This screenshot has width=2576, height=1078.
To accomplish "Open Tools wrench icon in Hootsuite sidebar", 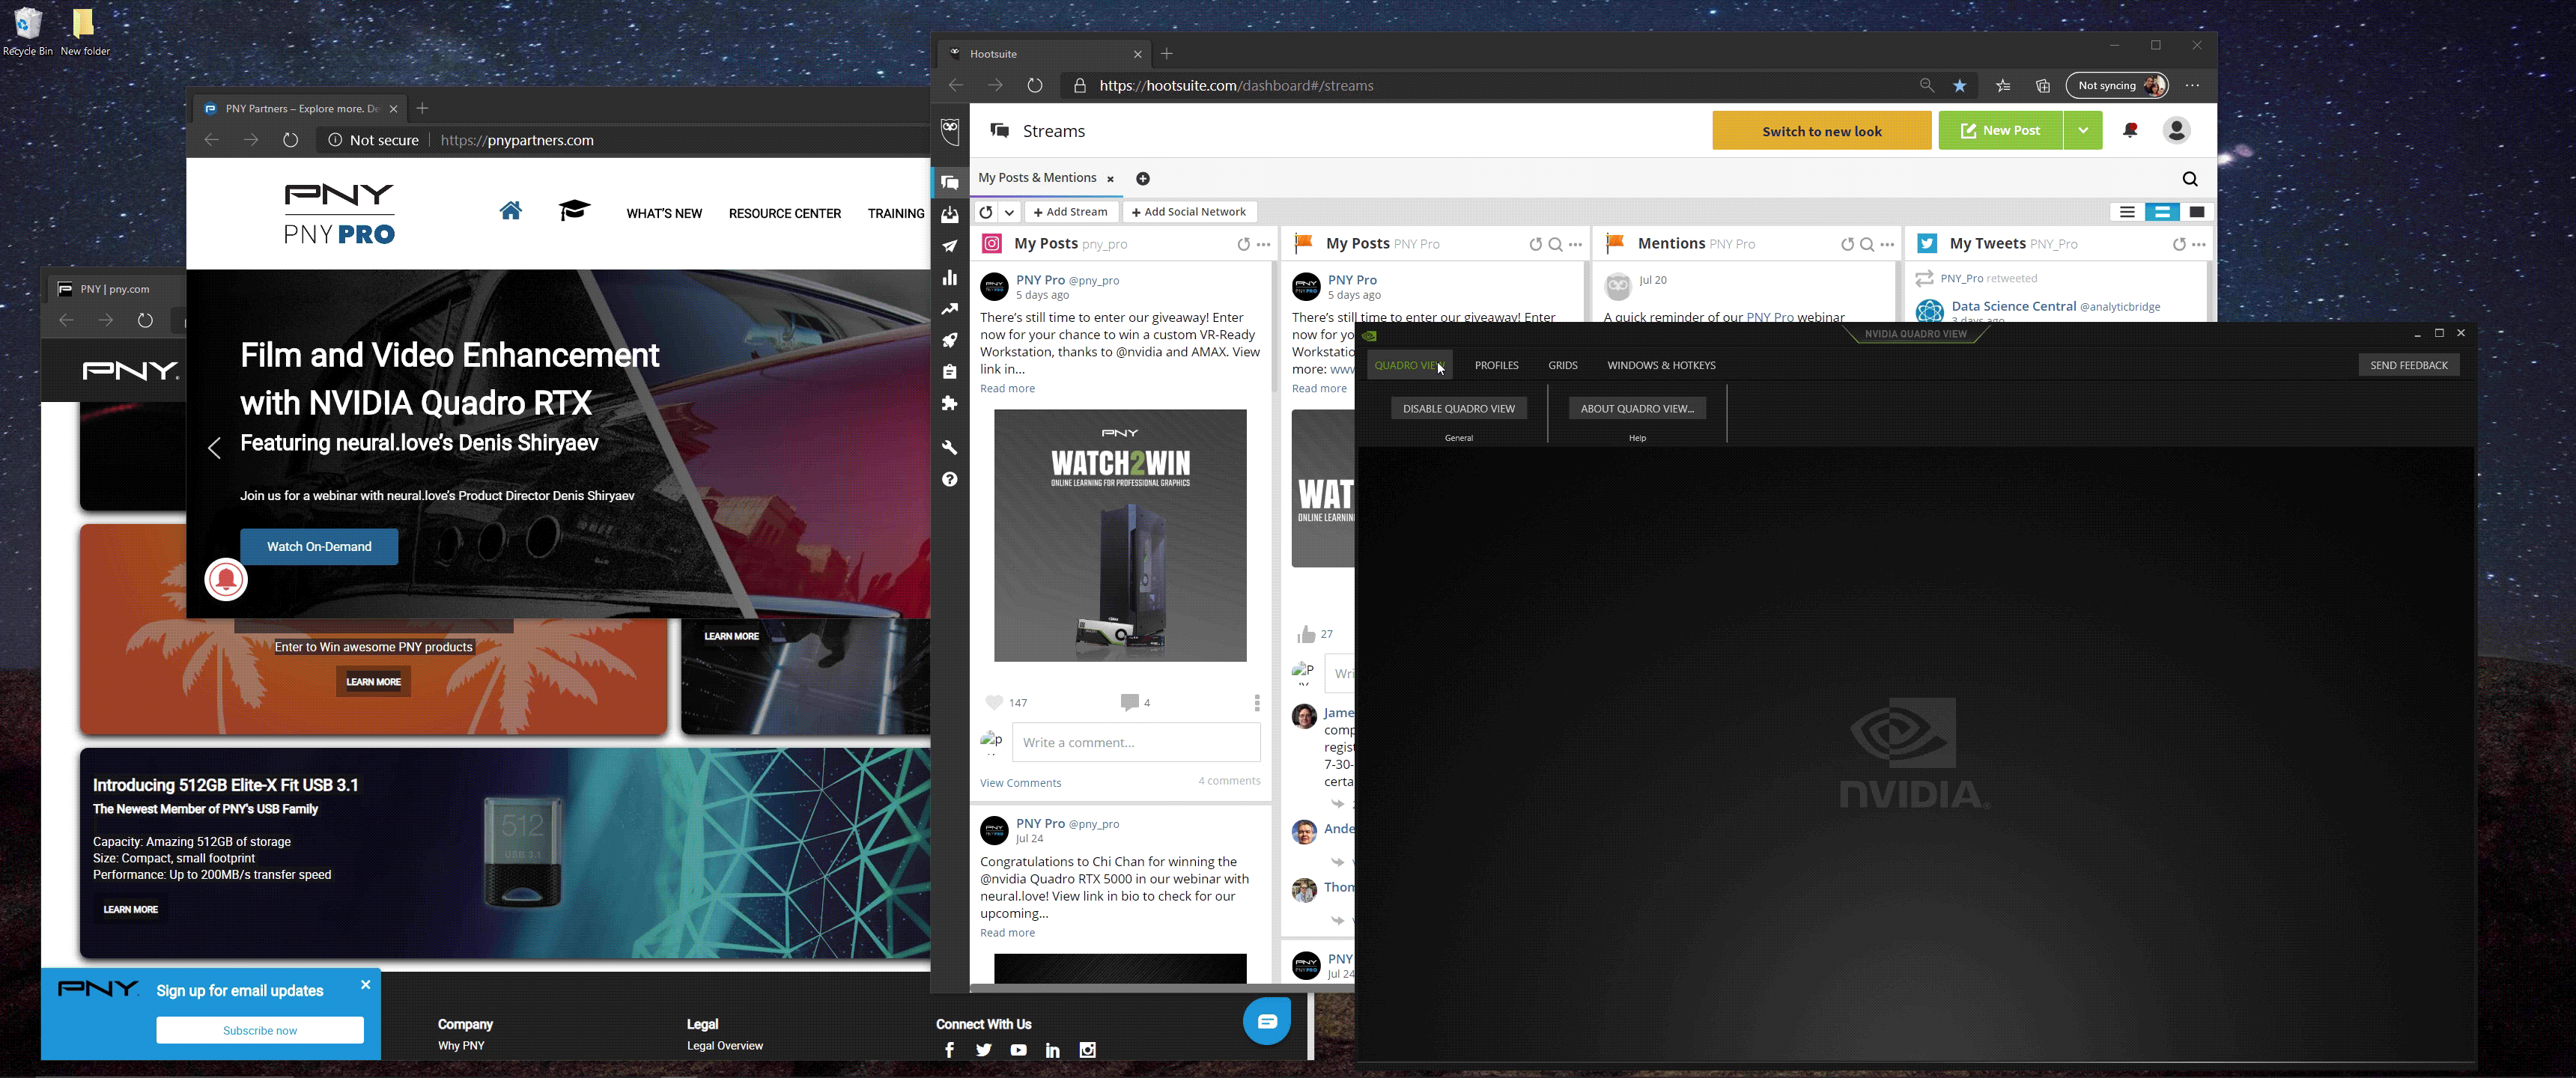I will pyautogui.click(x=950, y=447).
